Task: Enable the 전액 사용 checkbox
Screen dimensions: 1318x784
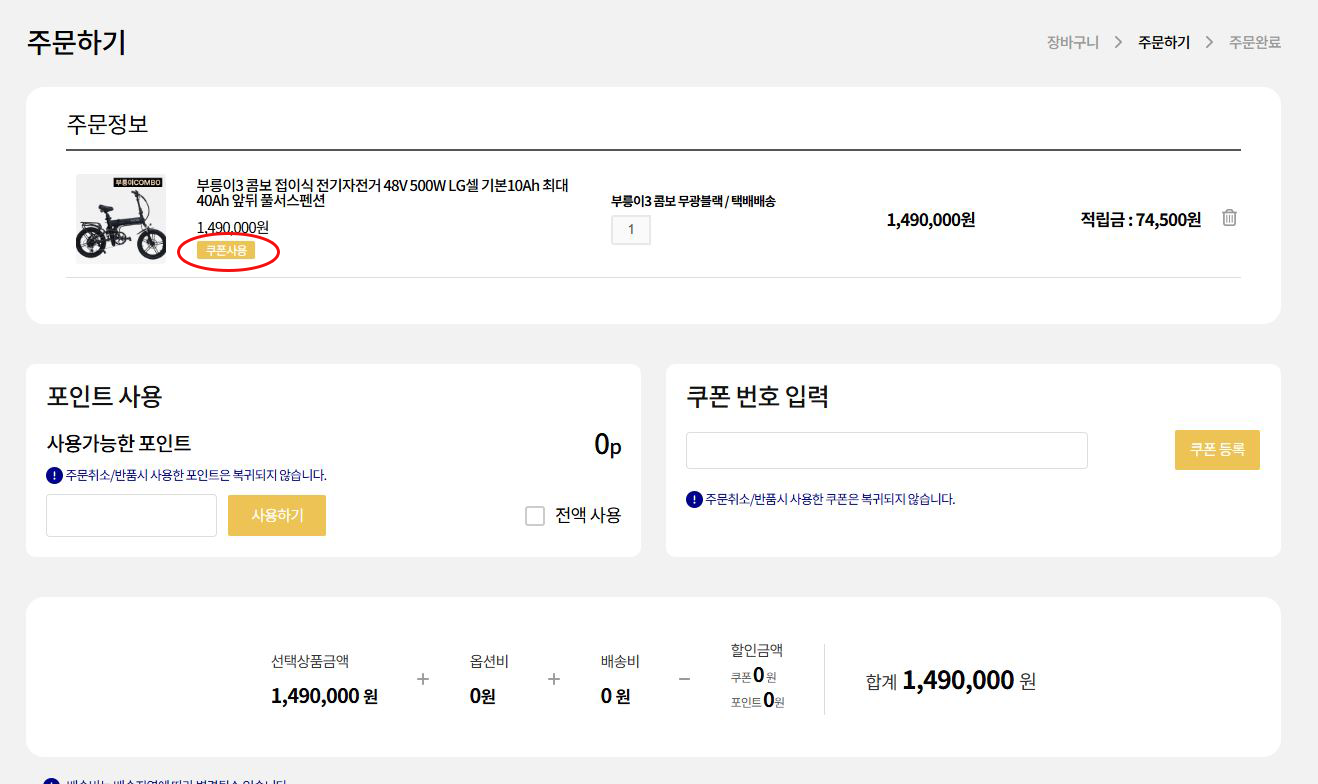Action: 535,516
